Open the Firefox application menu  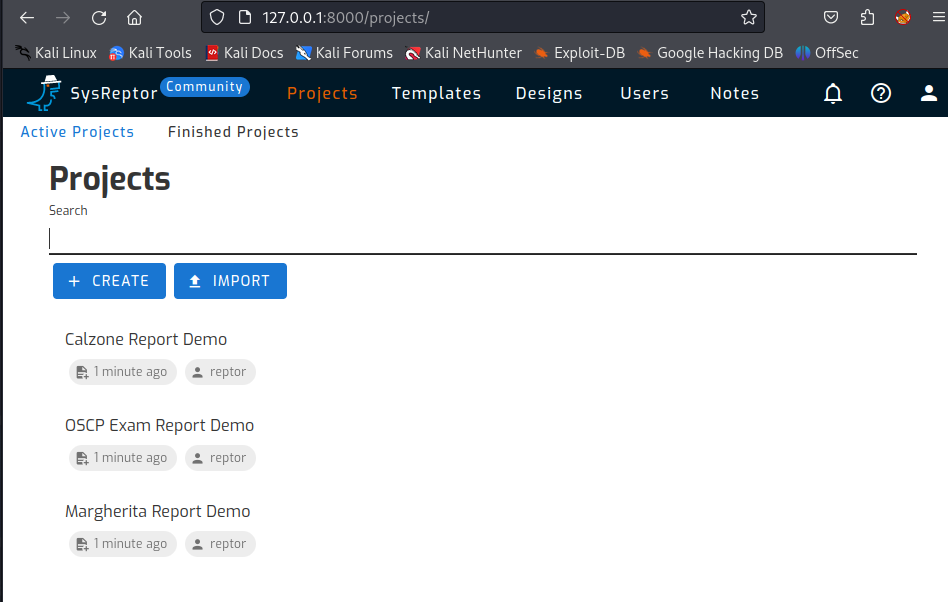[x=936, y=17]
